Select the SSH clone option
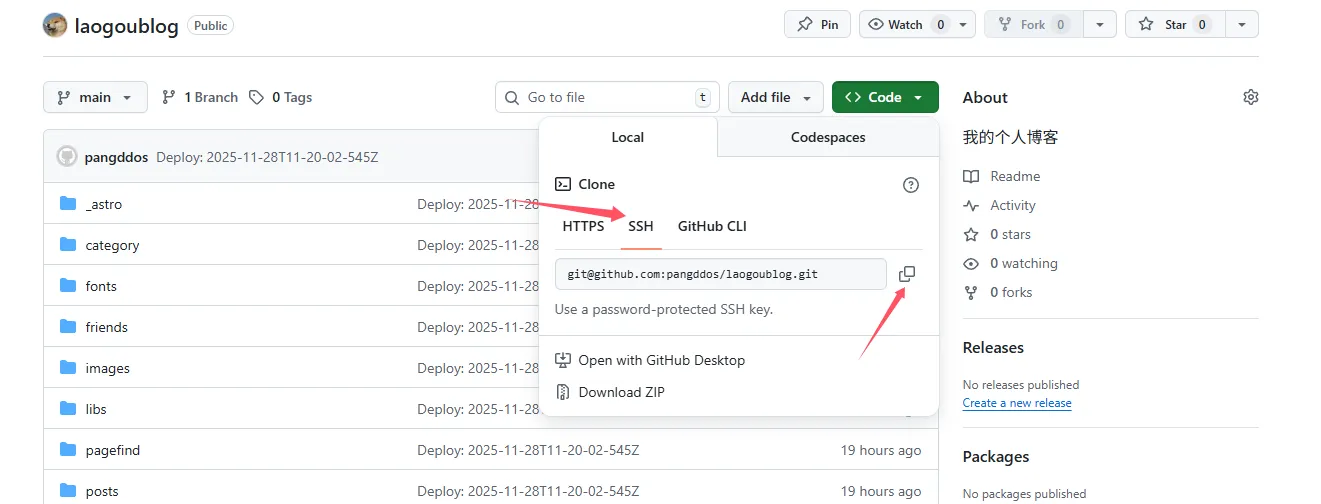 click(x=641, y=226)
